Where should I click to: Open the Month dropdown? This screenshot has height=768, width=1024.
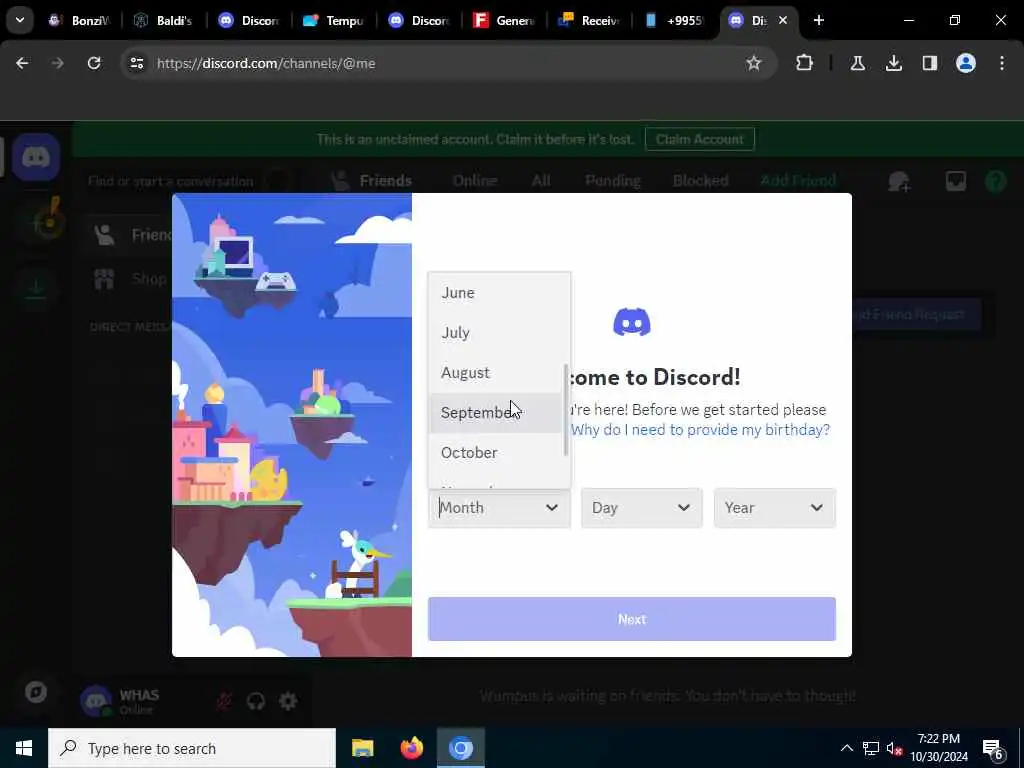tap(499, 508)
